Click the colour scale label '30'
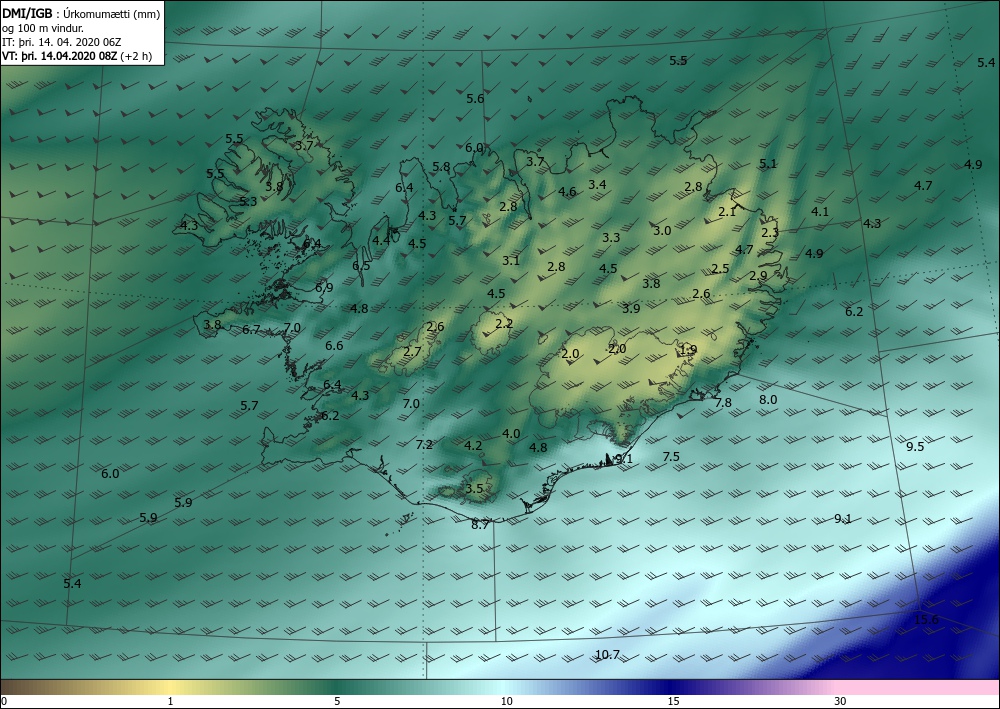Screen dimensions: 1000x709 [841, 701]
